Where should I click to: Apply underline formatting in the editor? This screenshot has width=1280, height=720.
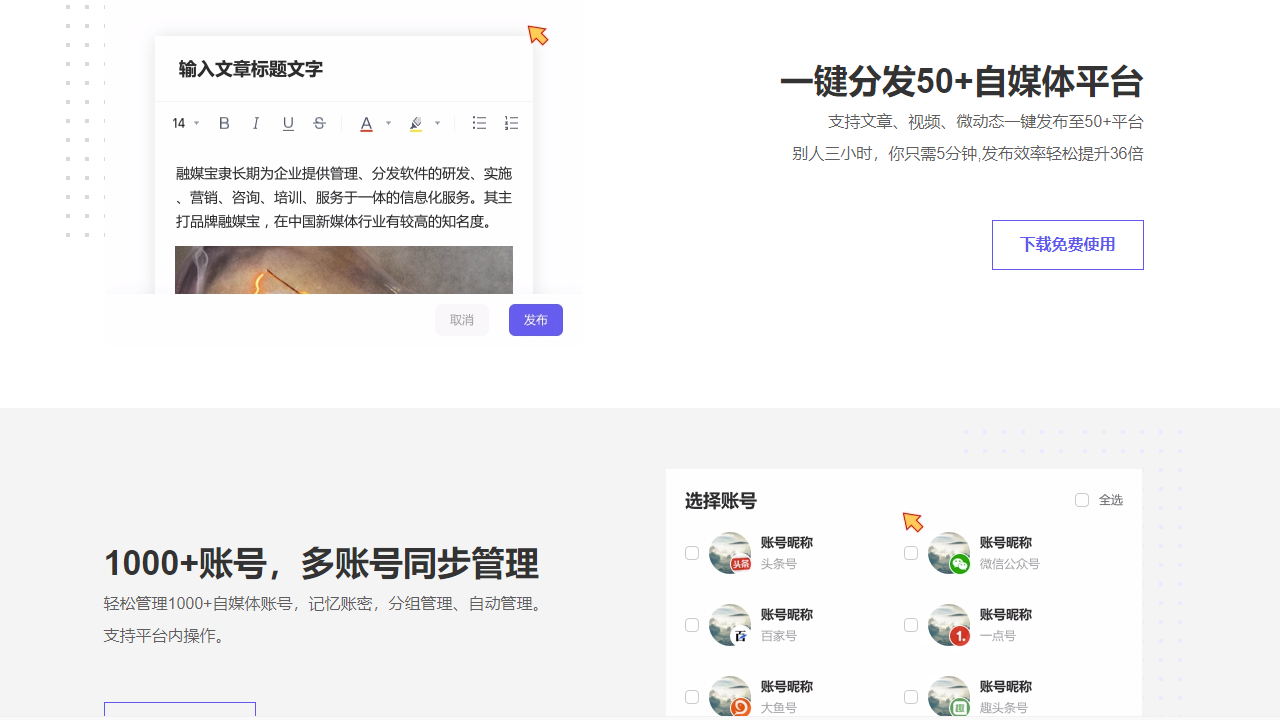(288, 123)
